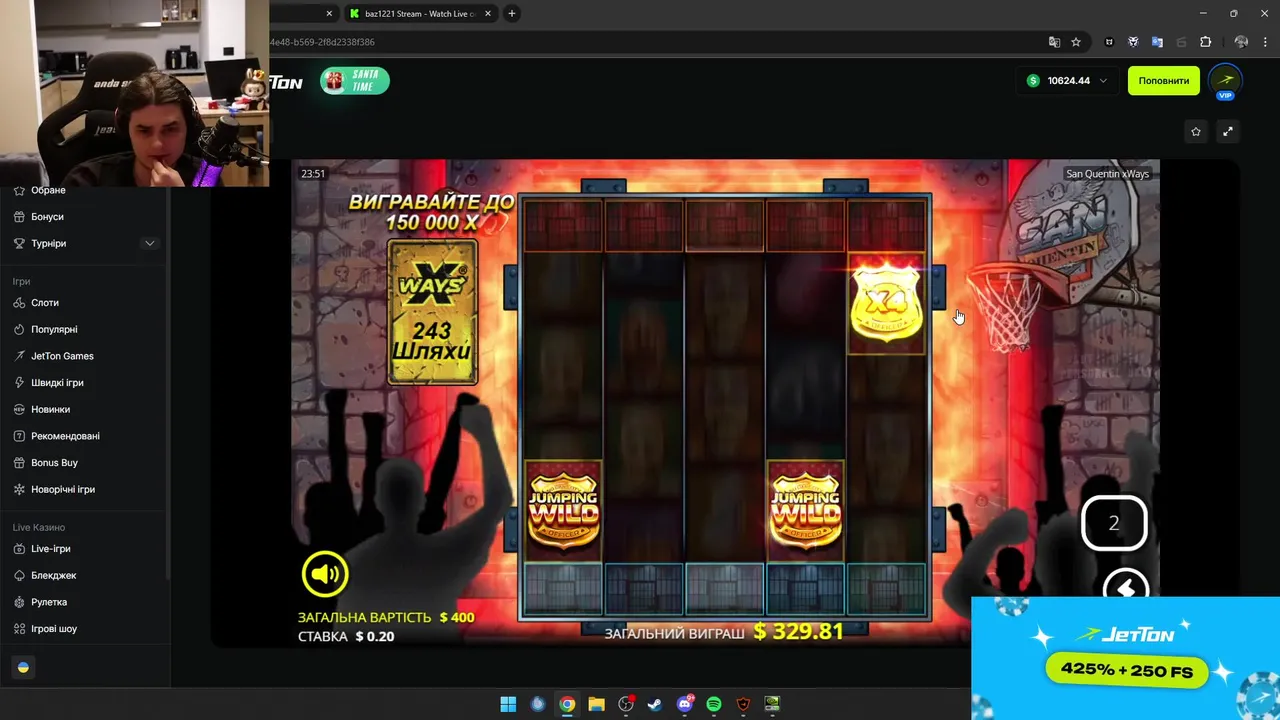The width and height of the screenshot is (1280, 720).
Task: Click the first-reel Jumping Wild symbol
Action: click(563, 509)
